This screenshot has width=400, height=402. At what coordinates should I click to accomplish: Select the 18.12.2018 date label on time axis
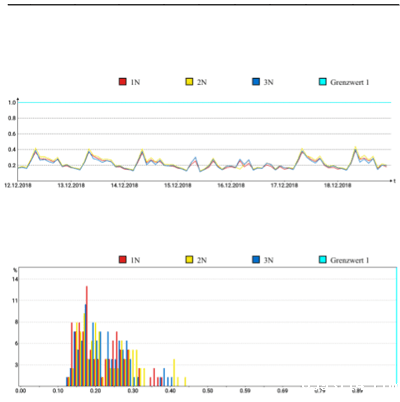pyautogui.click(x=337, y=186)
